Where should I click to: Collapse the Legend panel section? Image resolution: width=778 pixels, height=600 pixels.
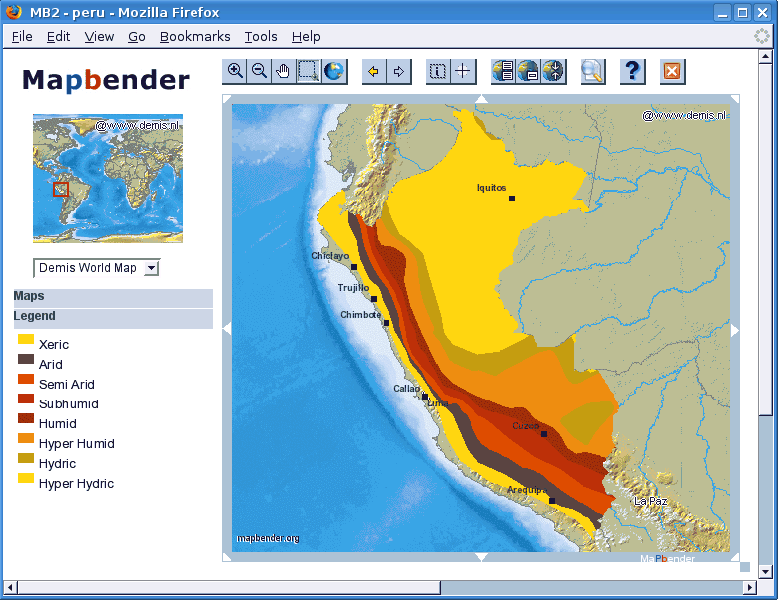coord(113,317)
